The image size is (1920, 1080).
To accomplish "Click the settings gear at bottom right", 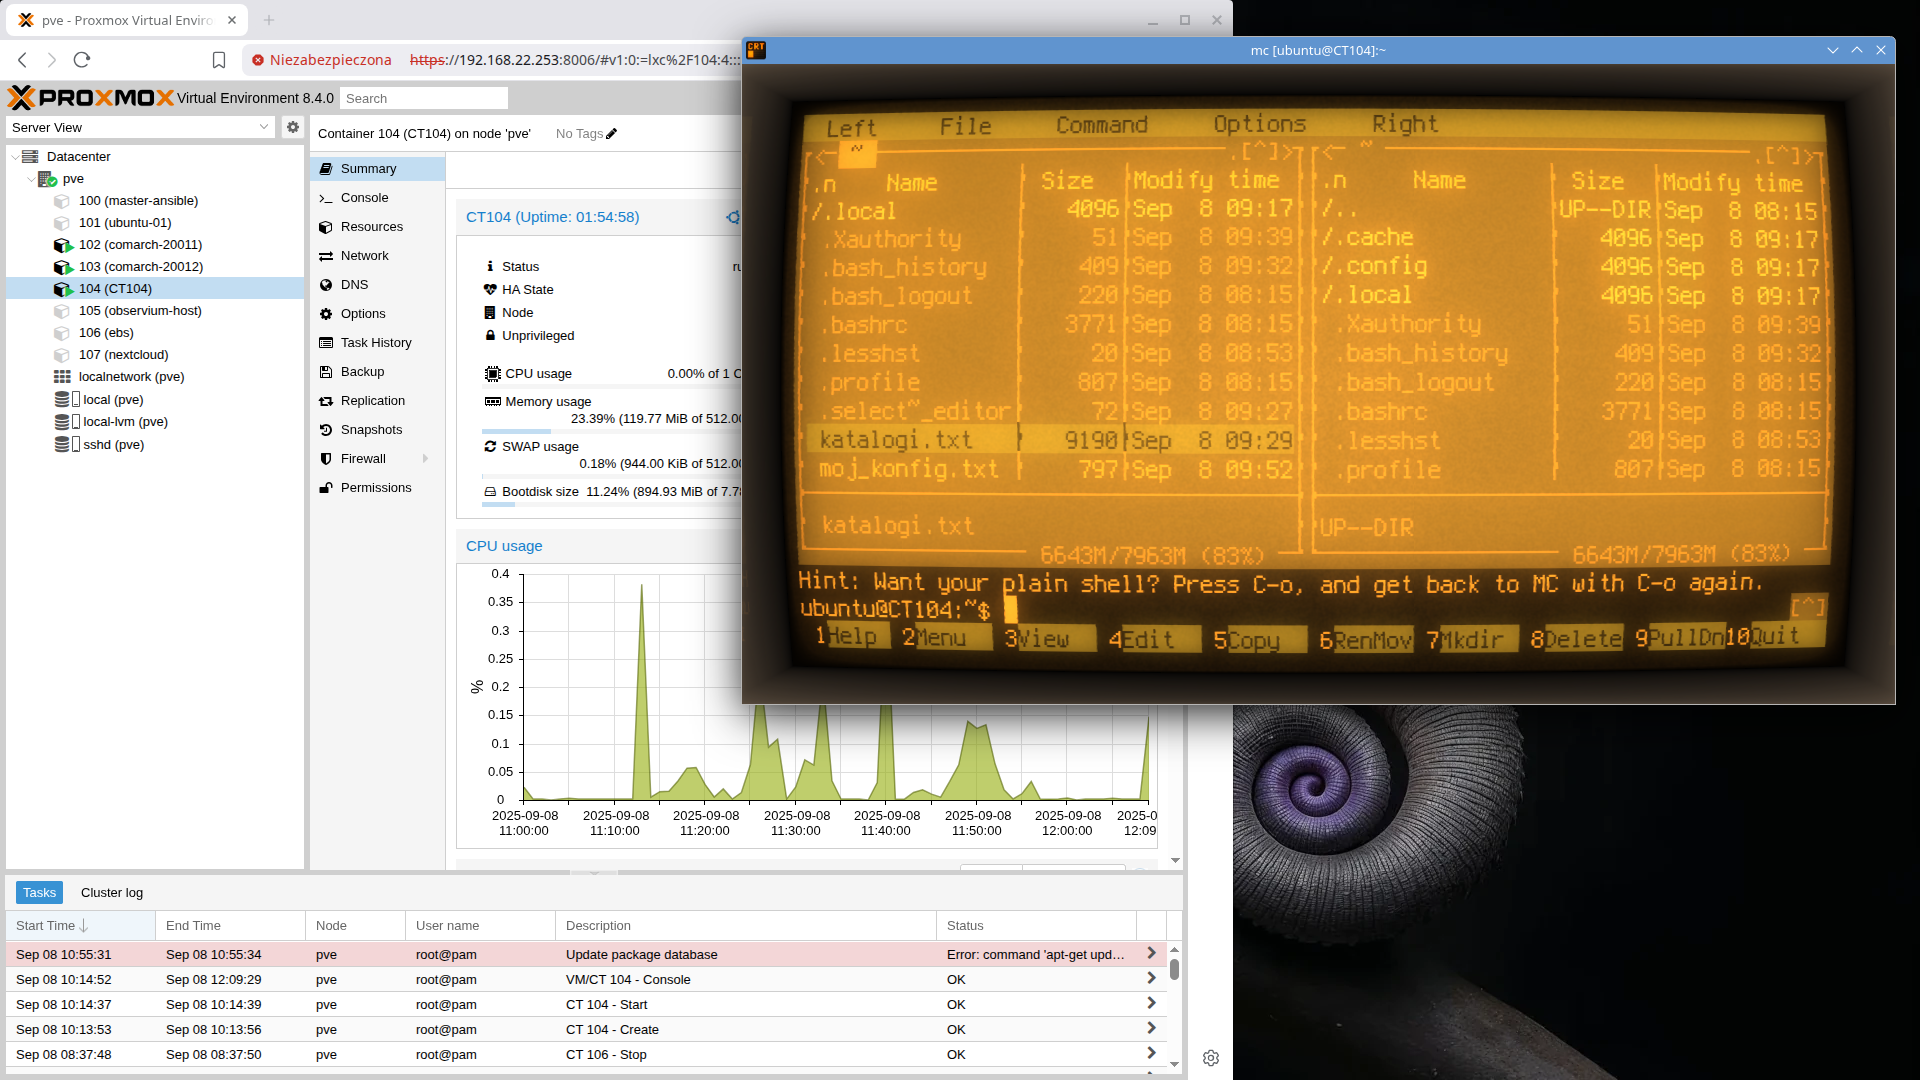I will pyautogui.click(x=1210, y=1058).
